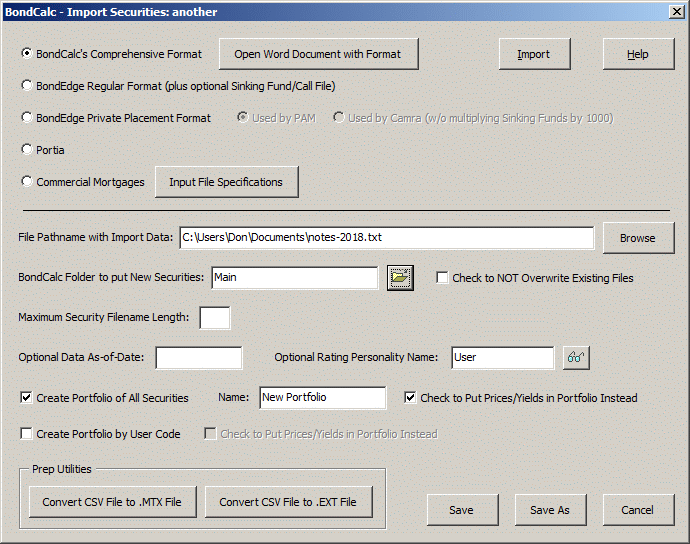This screenshot has height=544, width=690.
Task: Click the folder icon beside the Main field
Action: (400, 278)
